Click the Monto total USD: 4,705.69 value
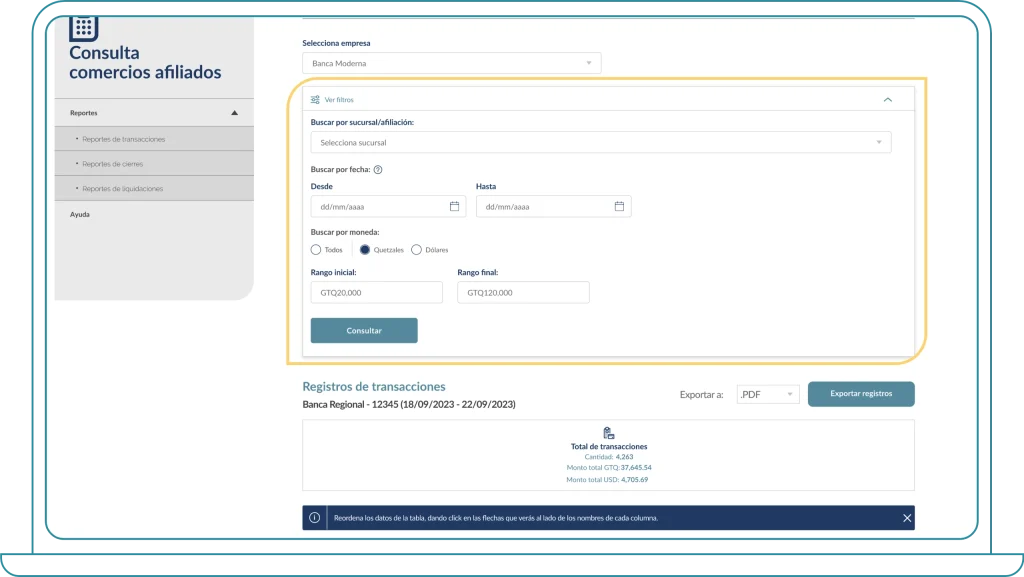Screen dimensions: 1024x577 607,480
